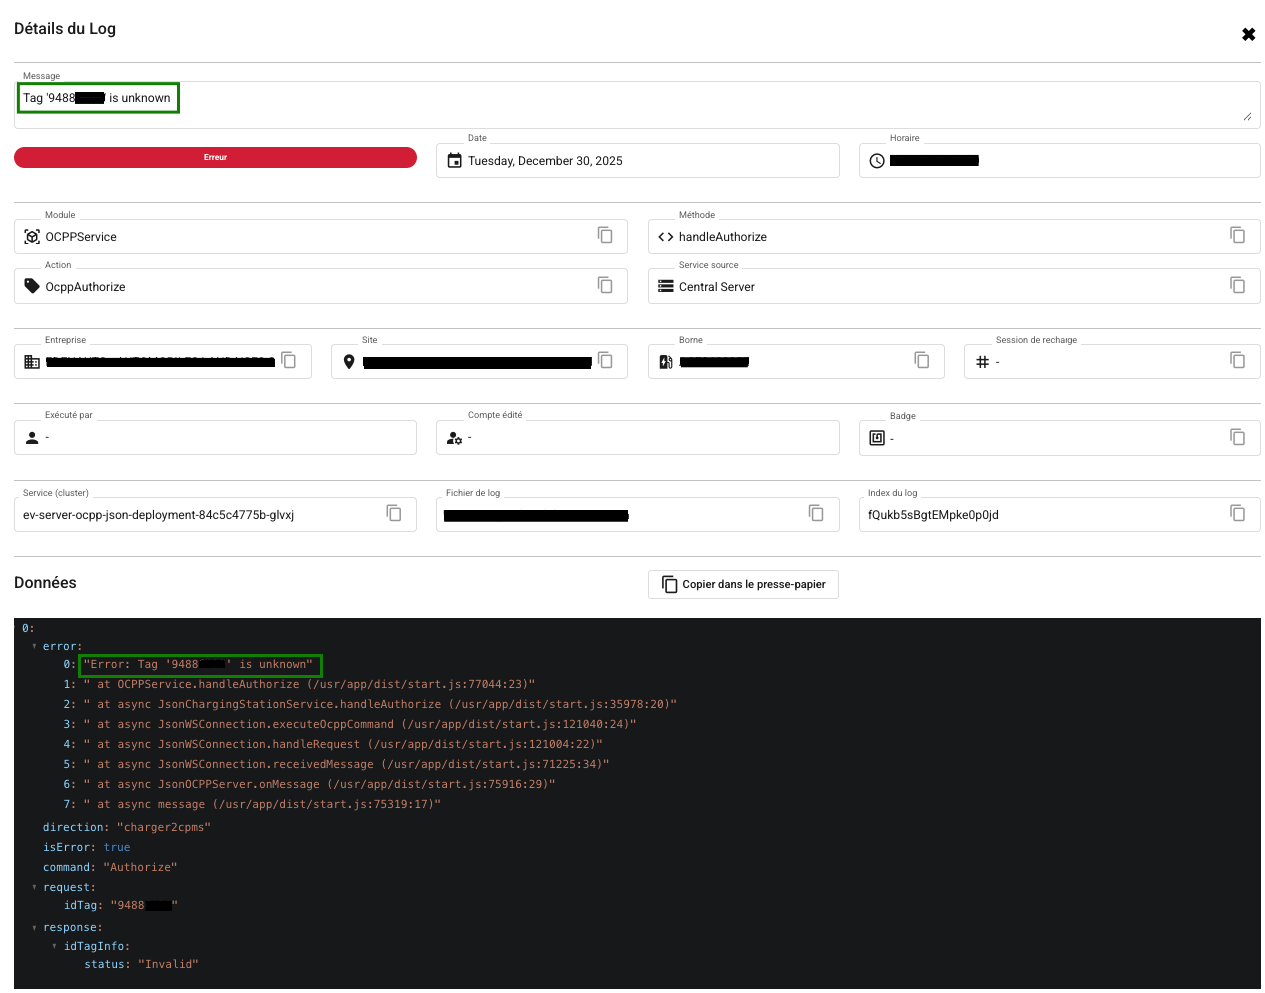
Task: Copy the Badge field value
Action: (x=1237, y=437)
